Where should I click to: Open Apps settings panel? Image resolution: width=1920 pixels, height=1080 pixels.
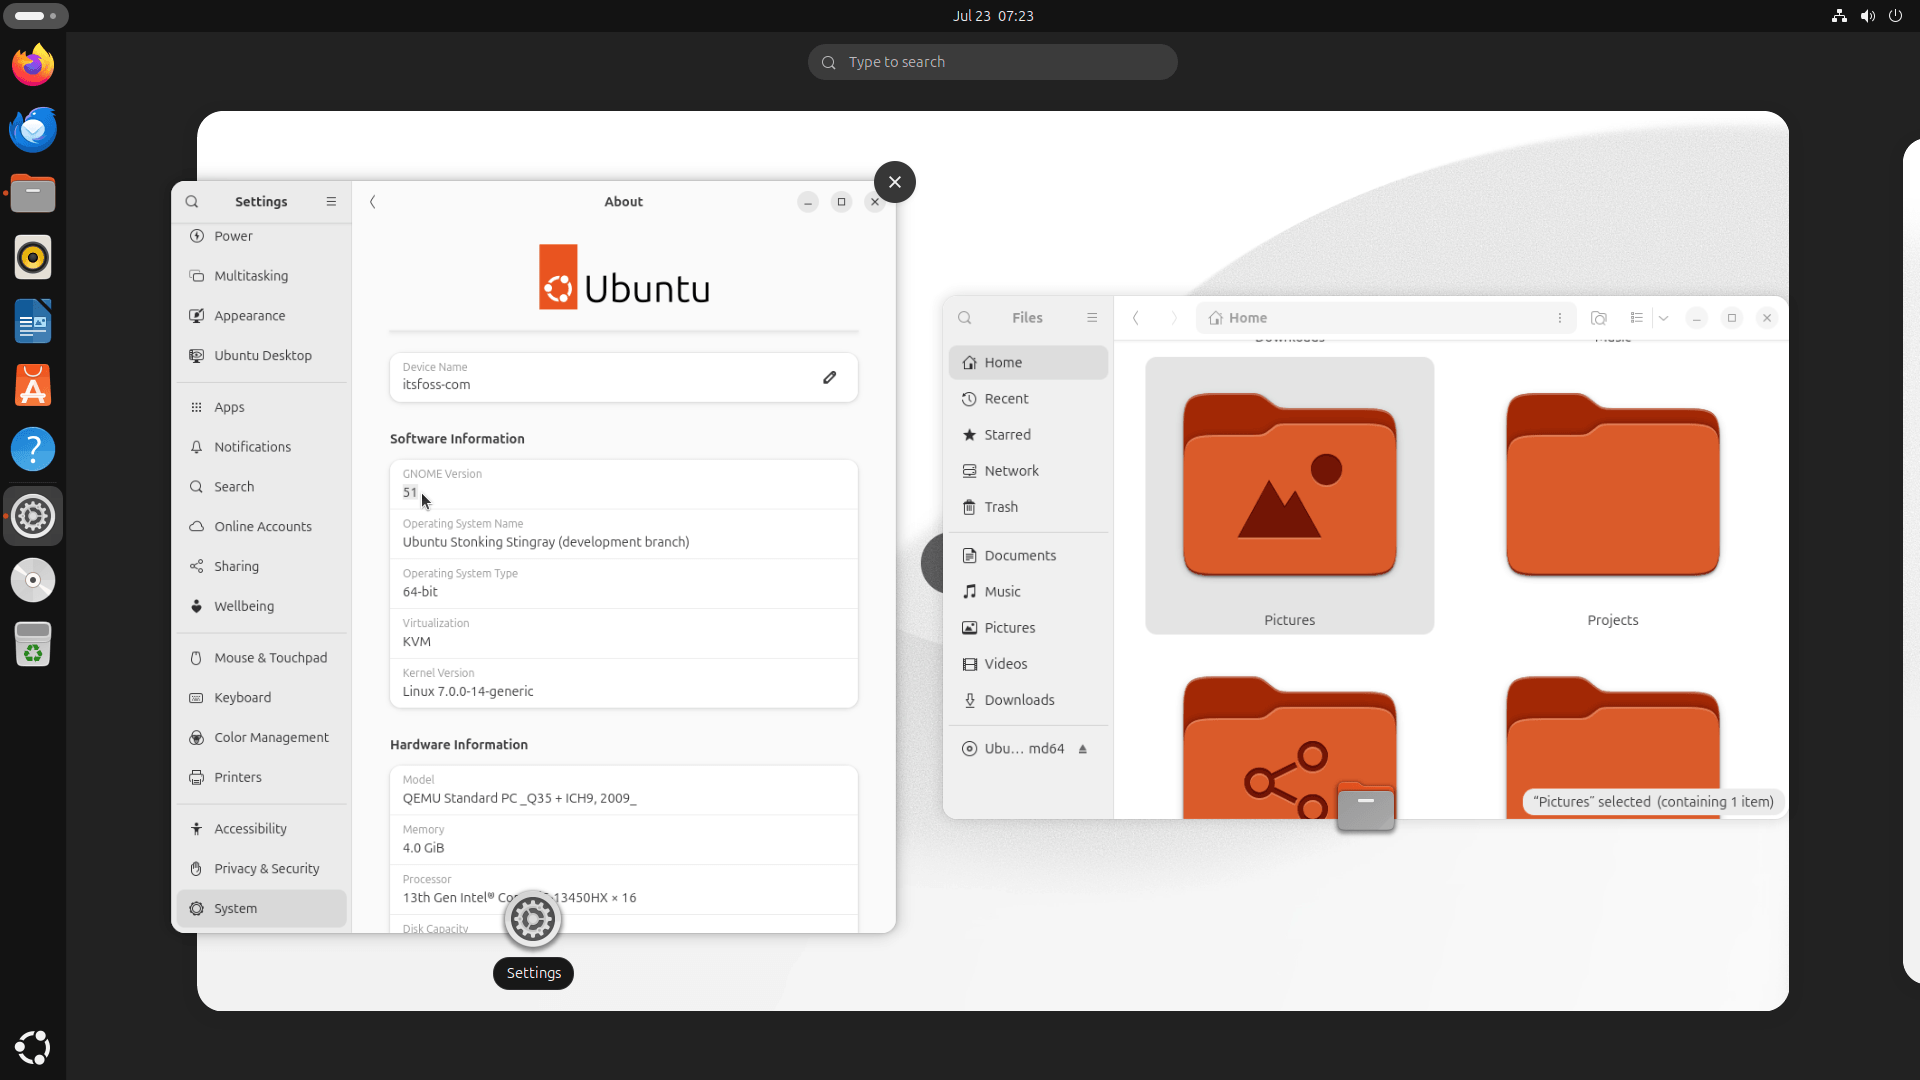coord(262,407)
